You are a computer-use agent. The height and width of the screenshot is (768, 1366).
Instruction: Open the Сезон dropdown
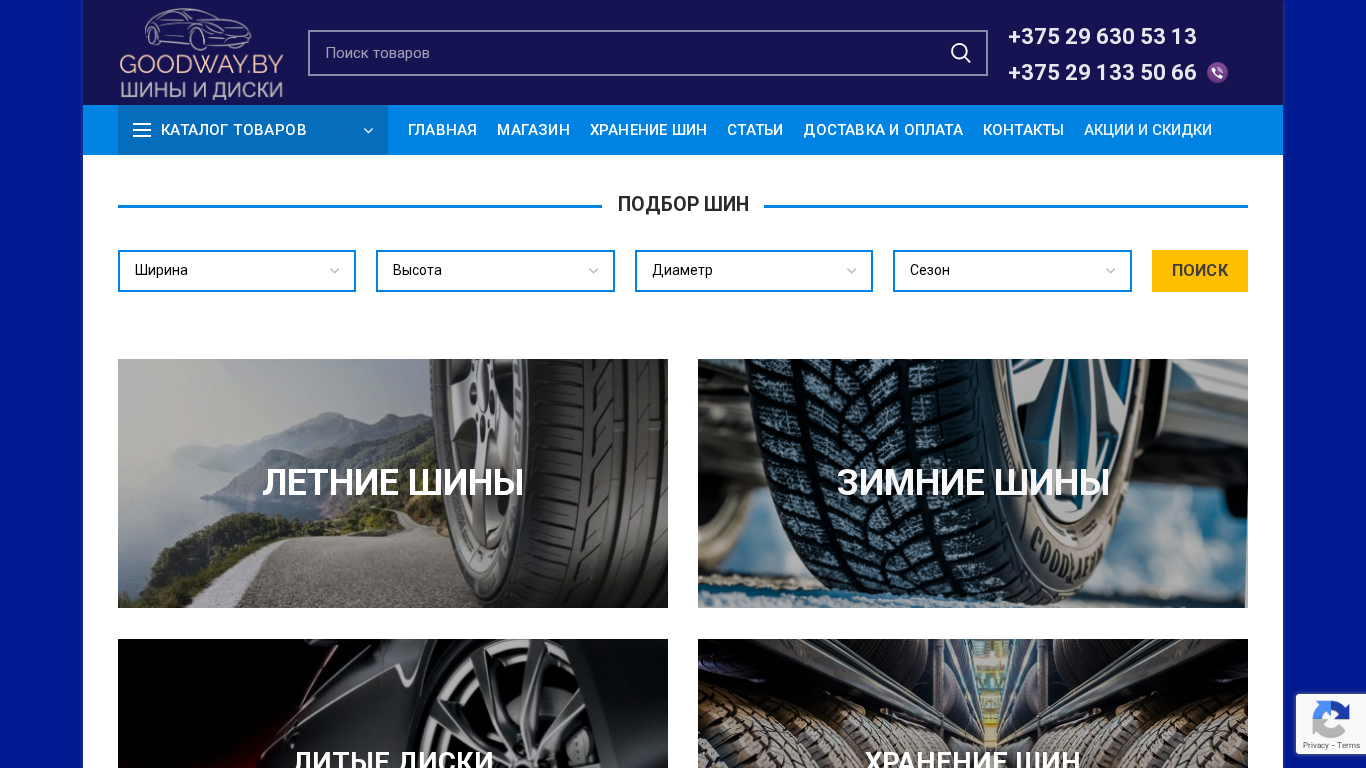pos(1012,271)
